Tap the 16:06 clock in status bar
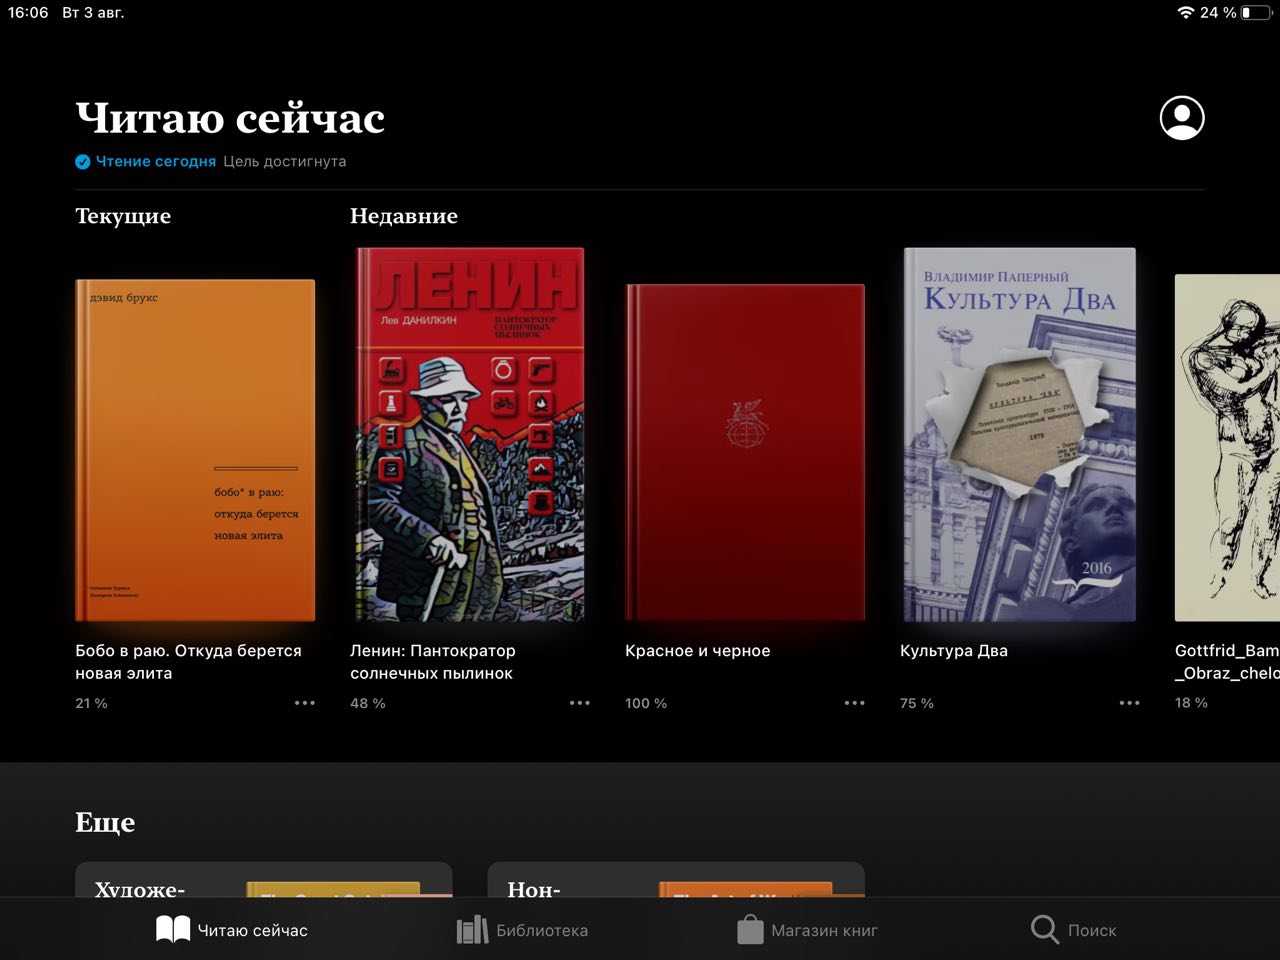The image size is (1280, 960). point(28,12)
